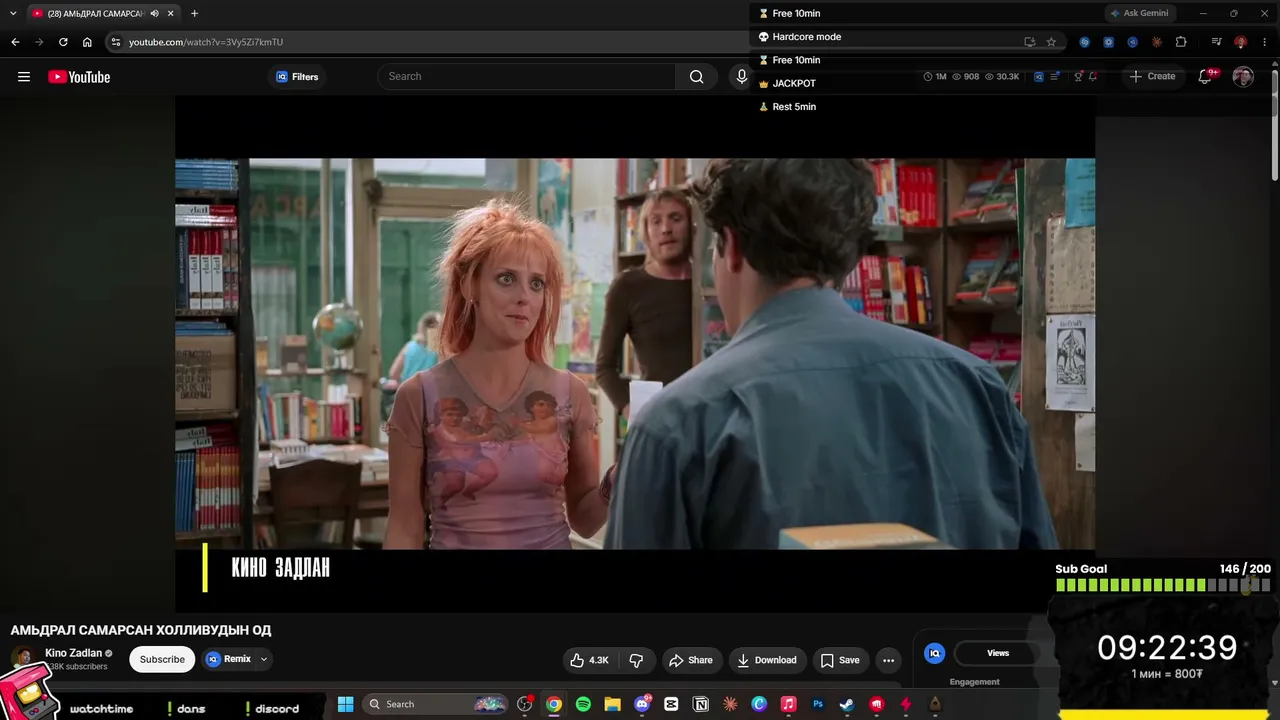Open vidIQ Filters button

point(297,77)
